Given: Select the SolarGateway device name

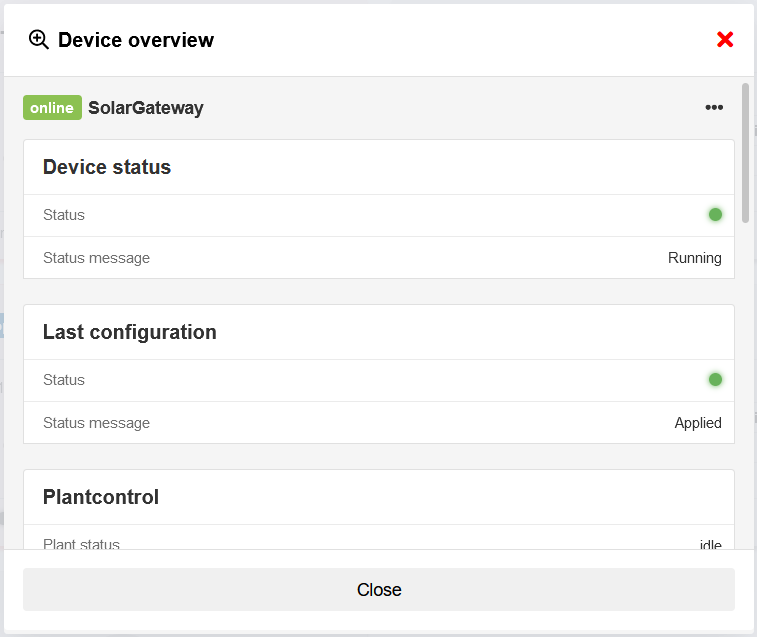Looking at the screenshot, I should coord(146,108).
